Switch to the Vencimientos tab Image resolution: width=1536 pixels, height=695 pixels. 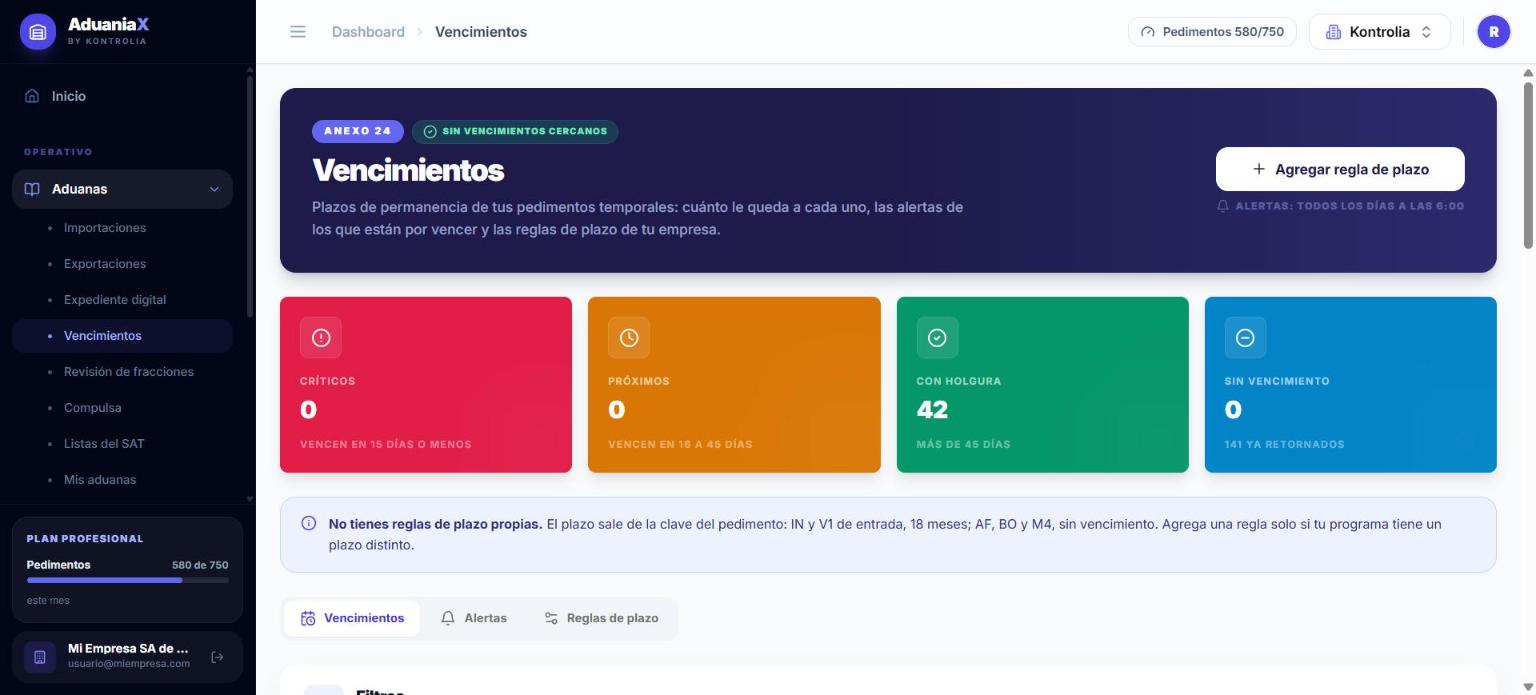coord(352,618)
